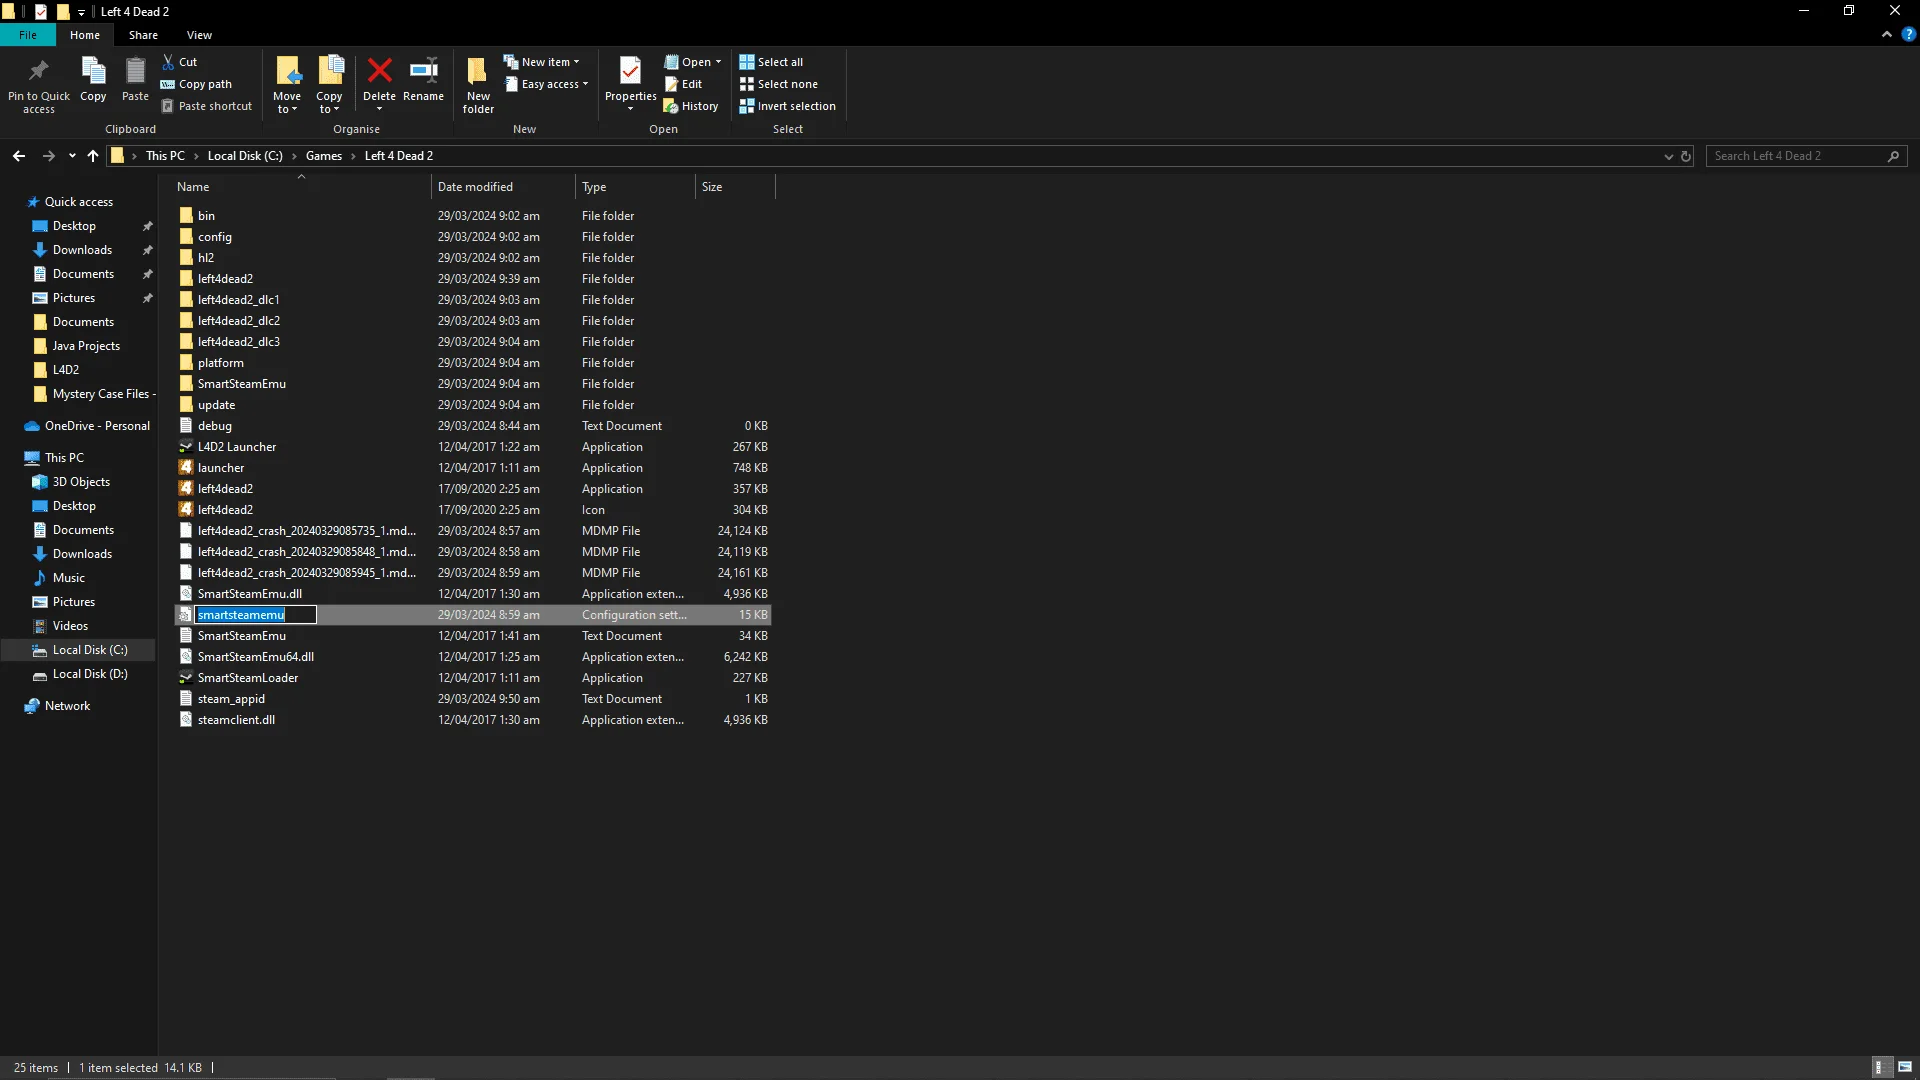This screenshot has height=1080, width=1920.
Task: Click the Rename icon in ribbon
Action: pyautogui.click(x=423, y=71)
